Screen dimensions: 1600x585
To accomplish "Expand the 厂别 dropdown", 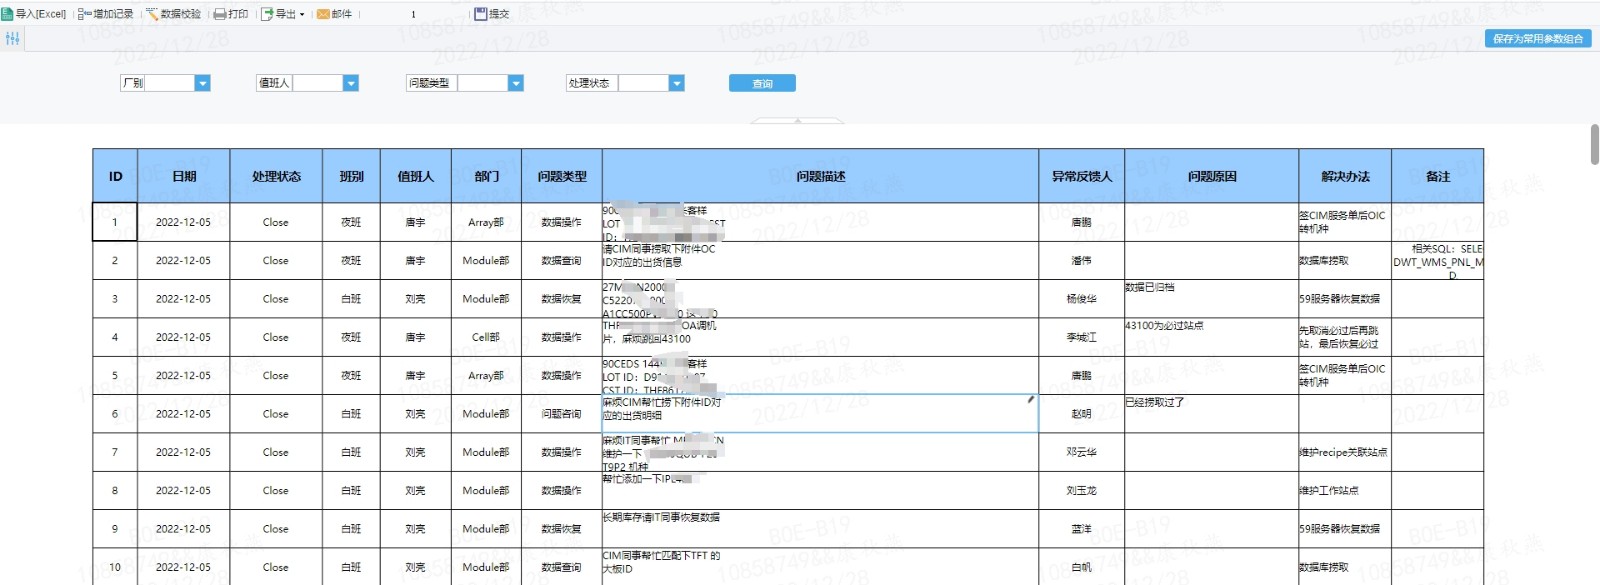I will [x=202, y=83].
